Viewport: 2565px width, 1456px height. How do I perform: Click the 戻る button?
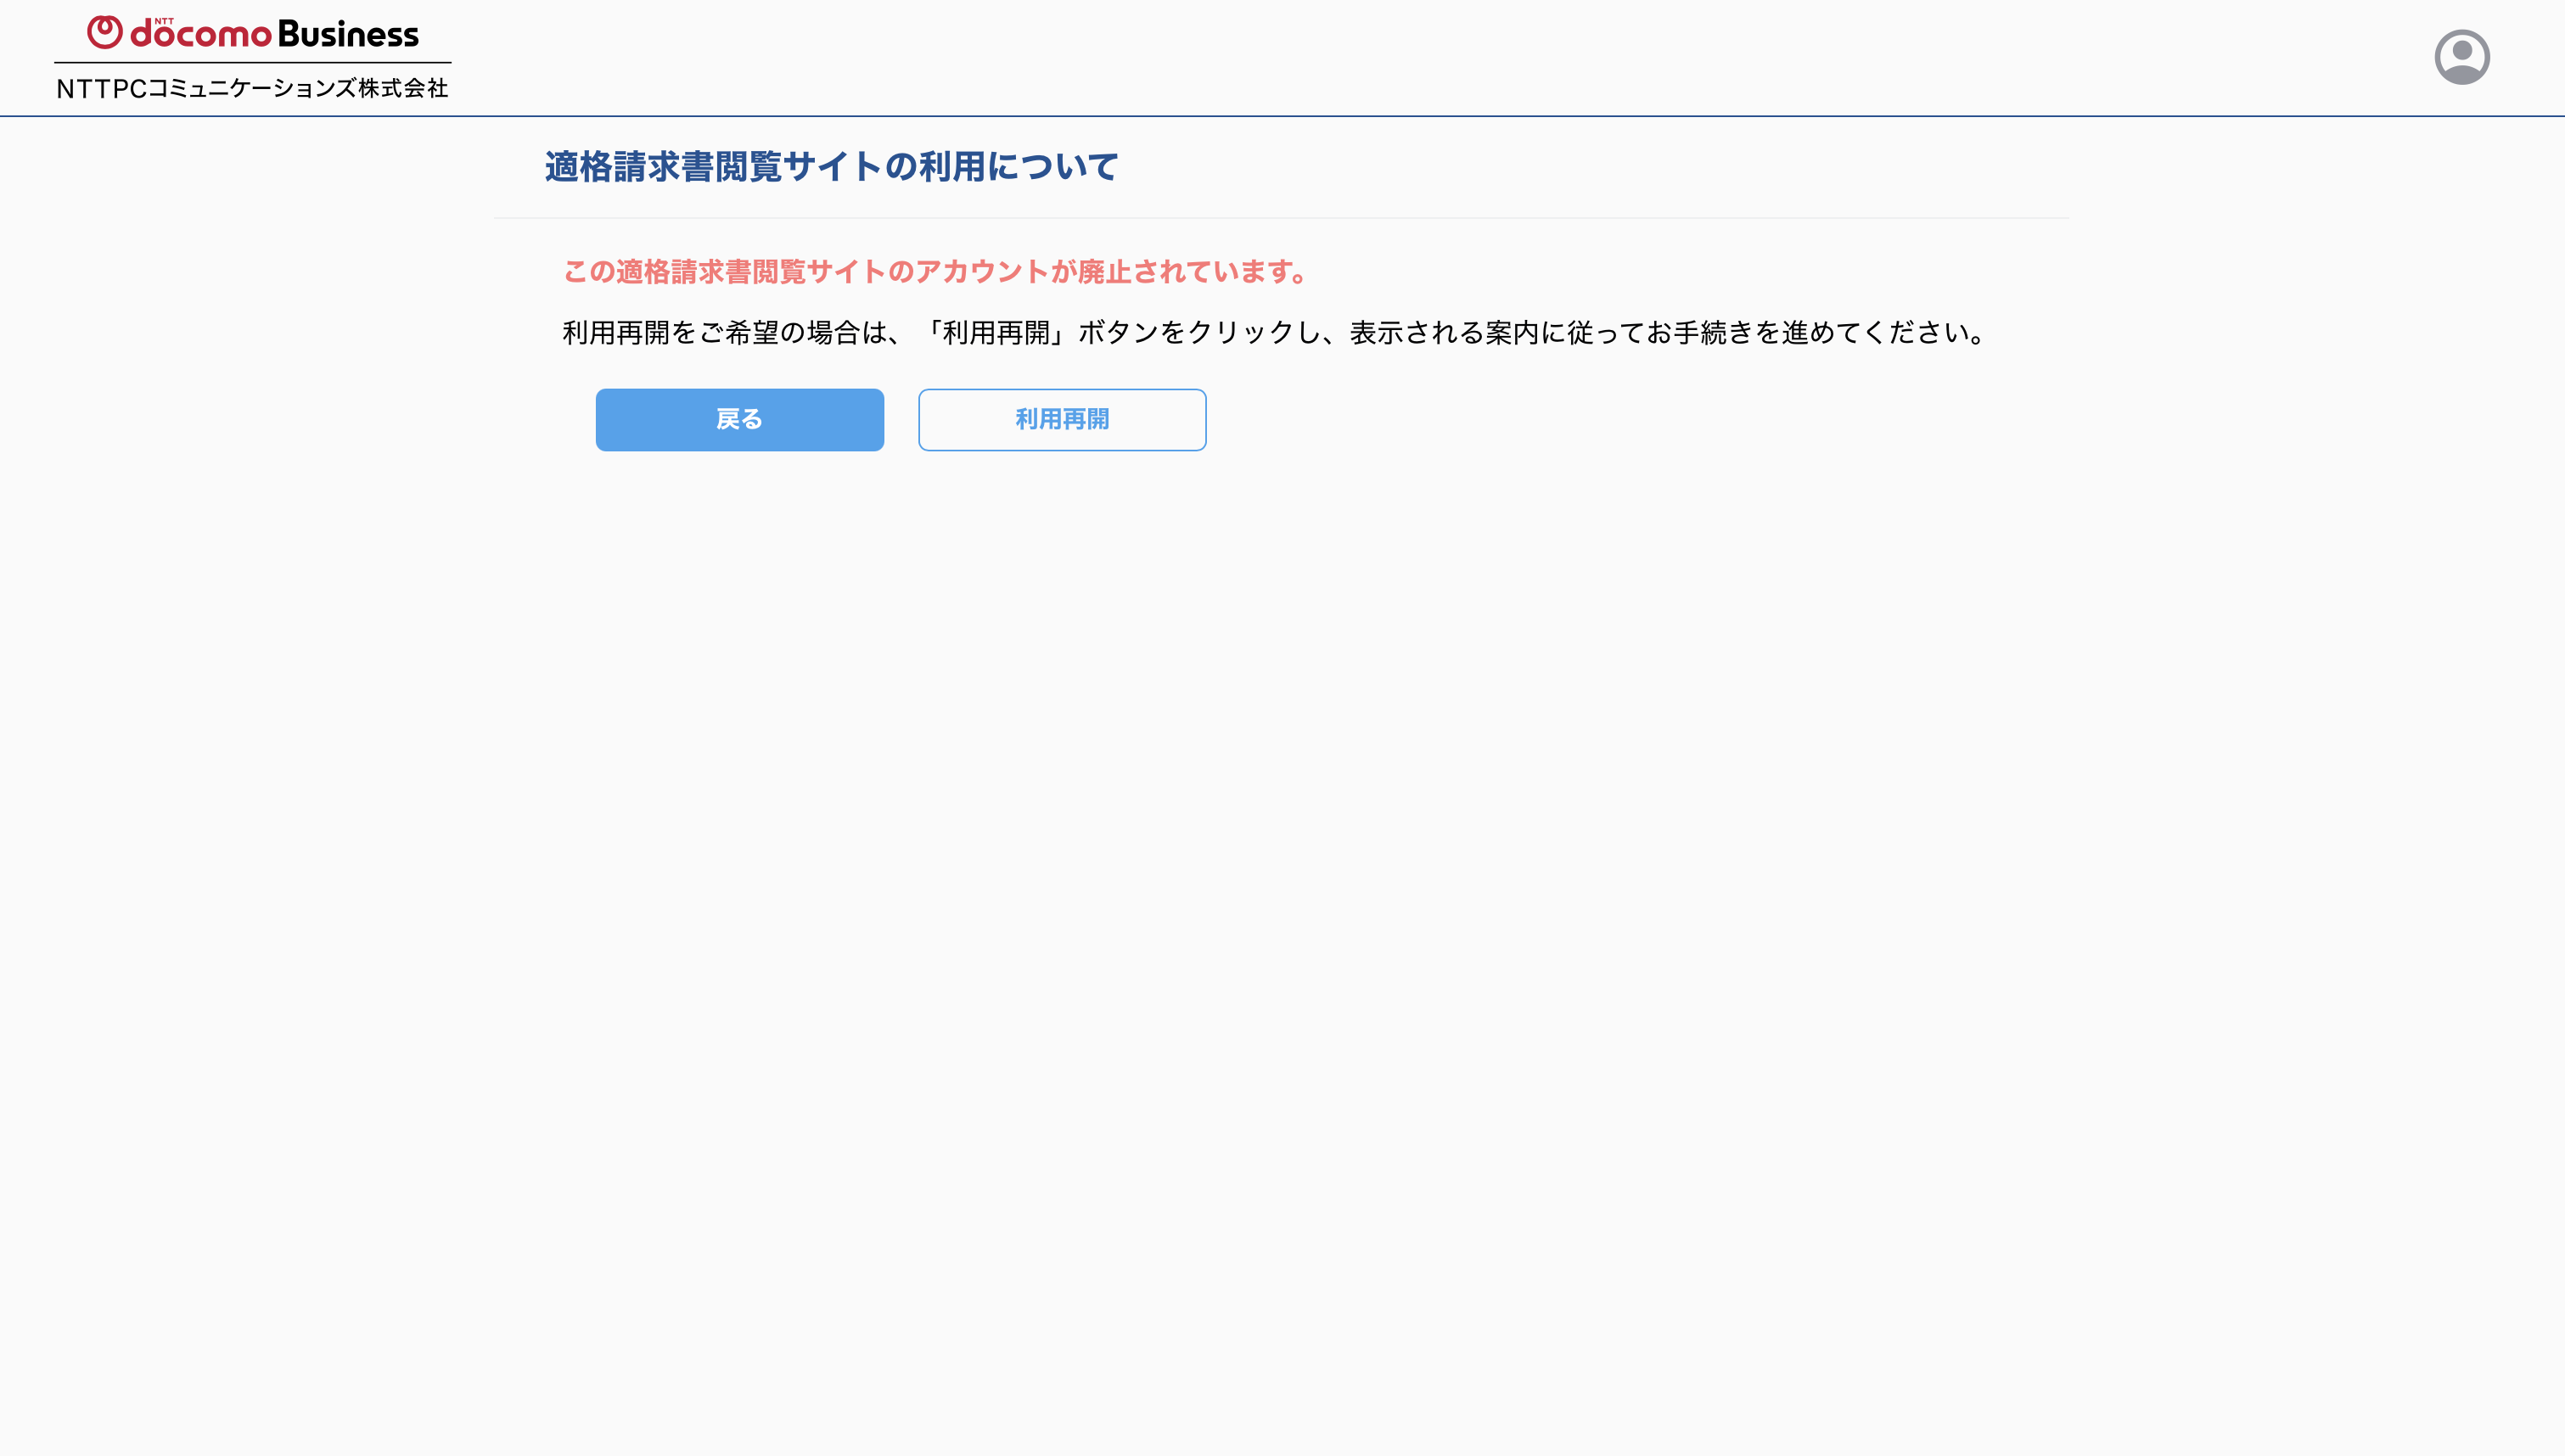(x=739, y=420)
